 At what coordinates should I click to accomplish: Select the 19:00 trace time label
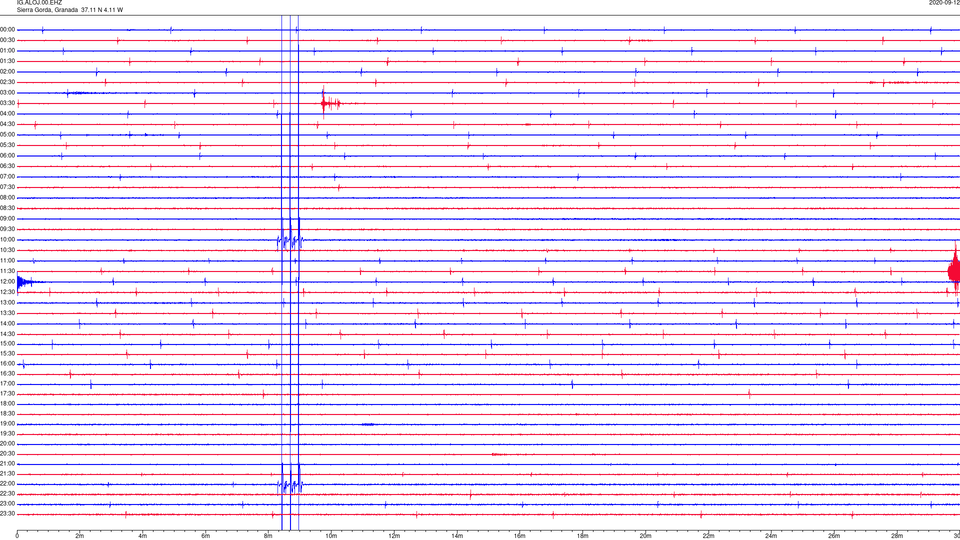(x=8, y=424)
